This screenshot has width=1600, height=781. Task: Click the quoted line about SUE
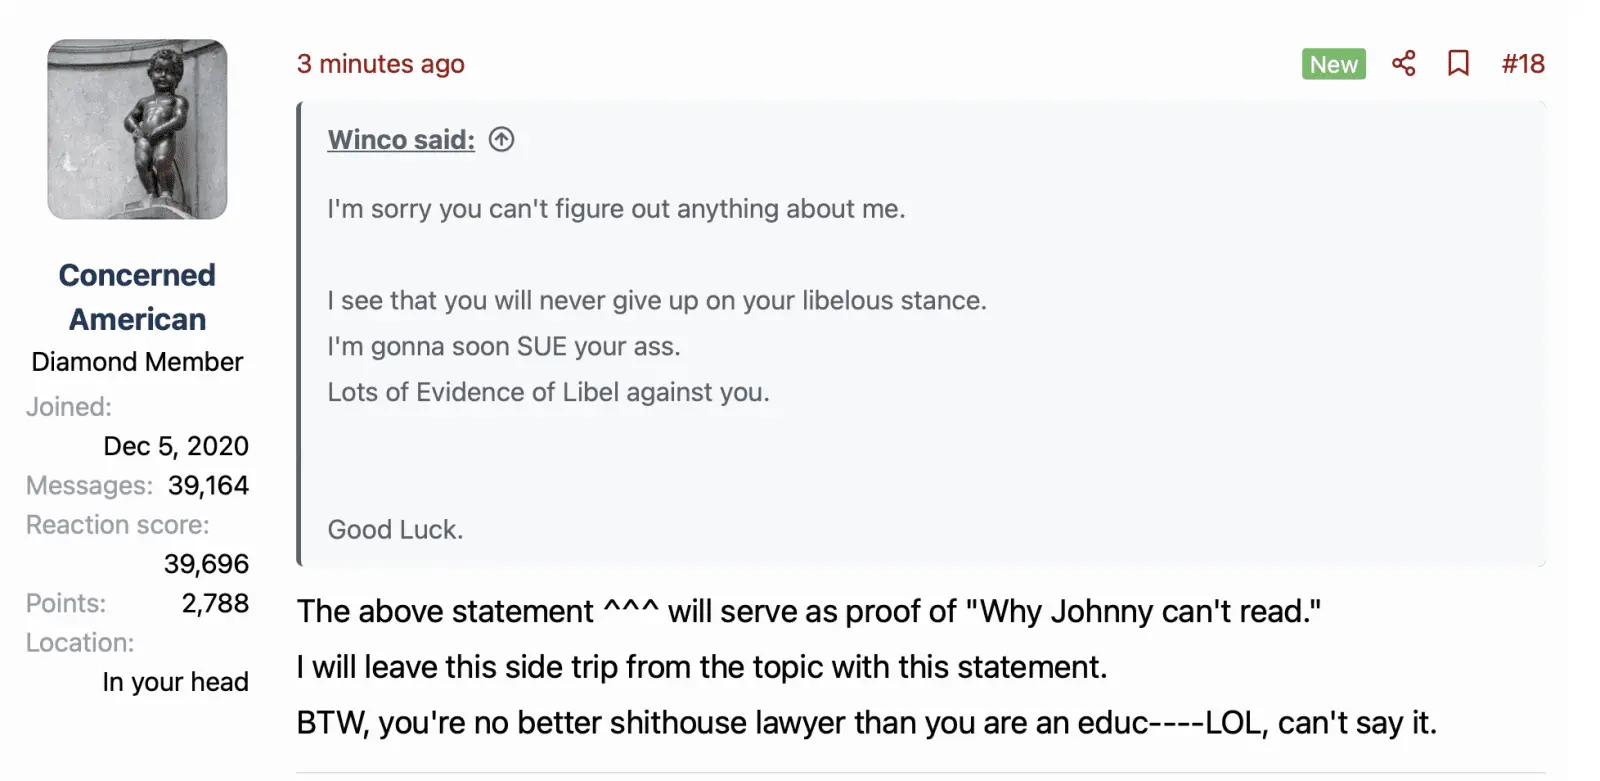503,347
